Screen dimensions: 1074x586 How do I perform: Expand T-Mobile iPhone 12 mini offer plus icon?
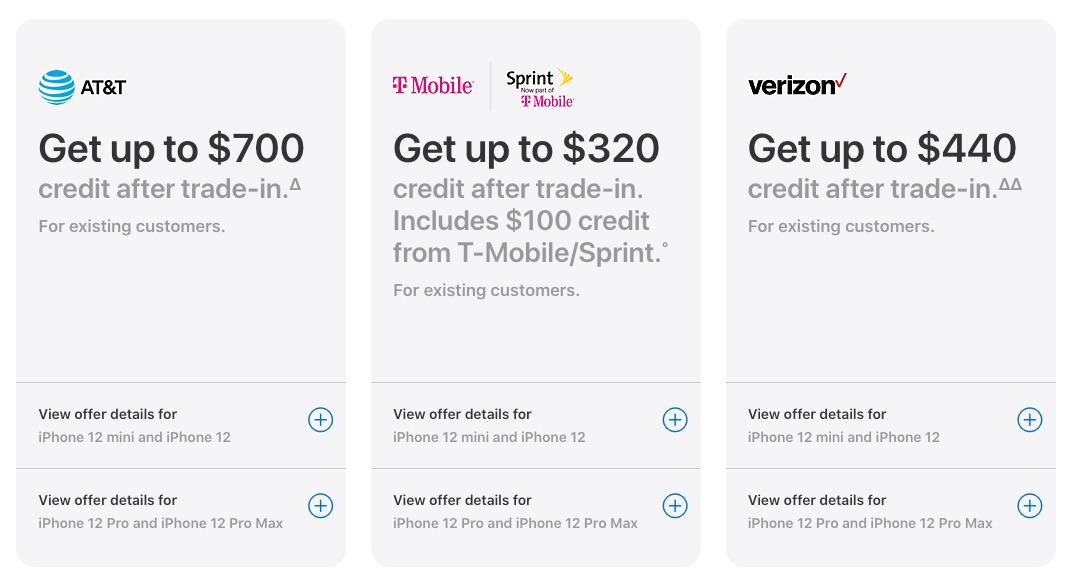coord(675,420)
